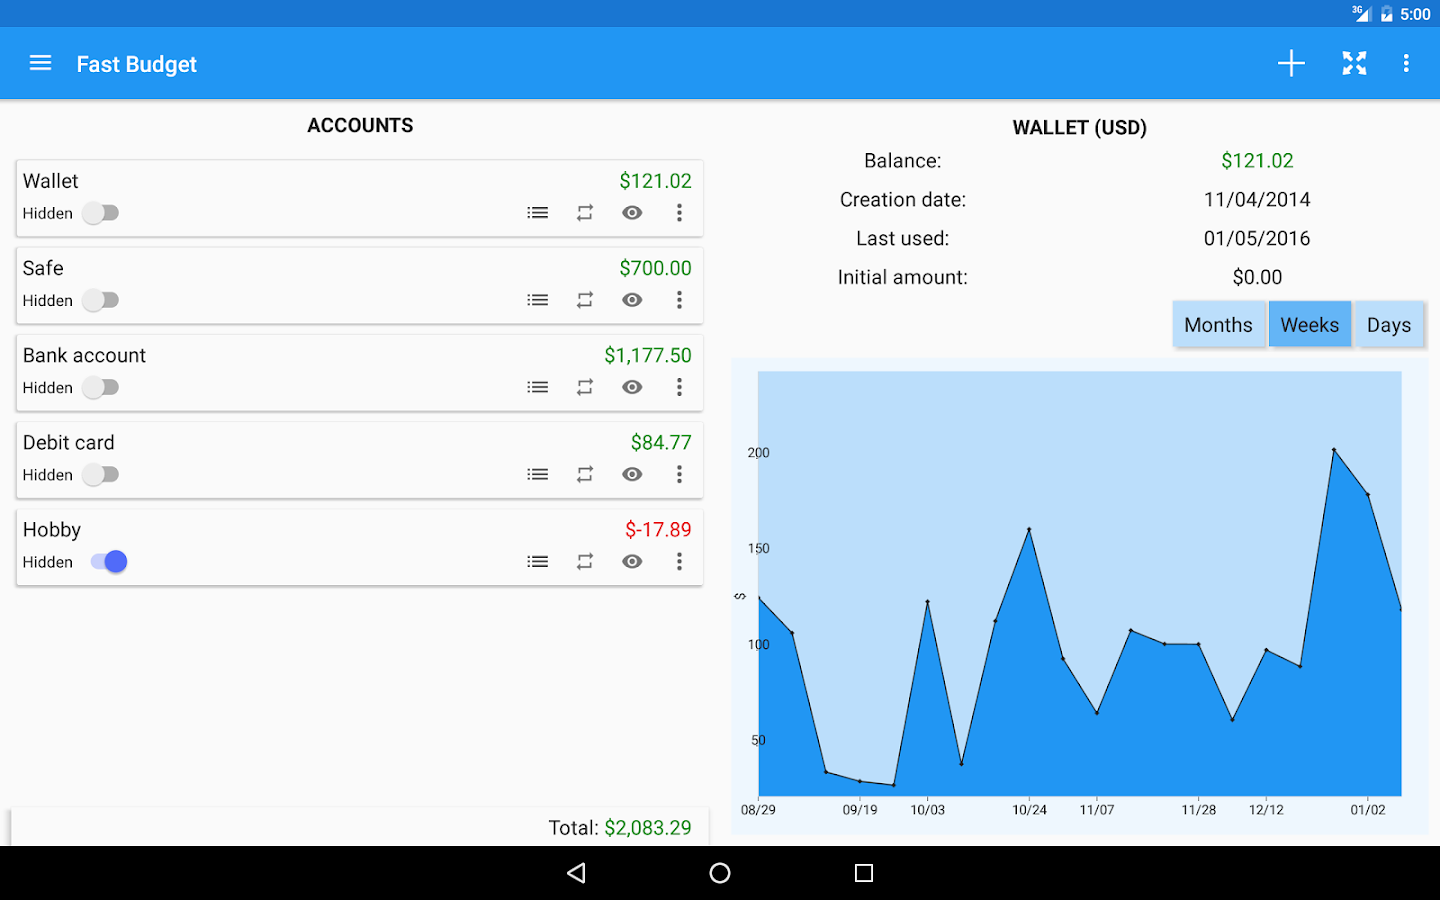Screen dimensions: 1440x900
Task: Select the Bank account name
Action: [84, 355]
